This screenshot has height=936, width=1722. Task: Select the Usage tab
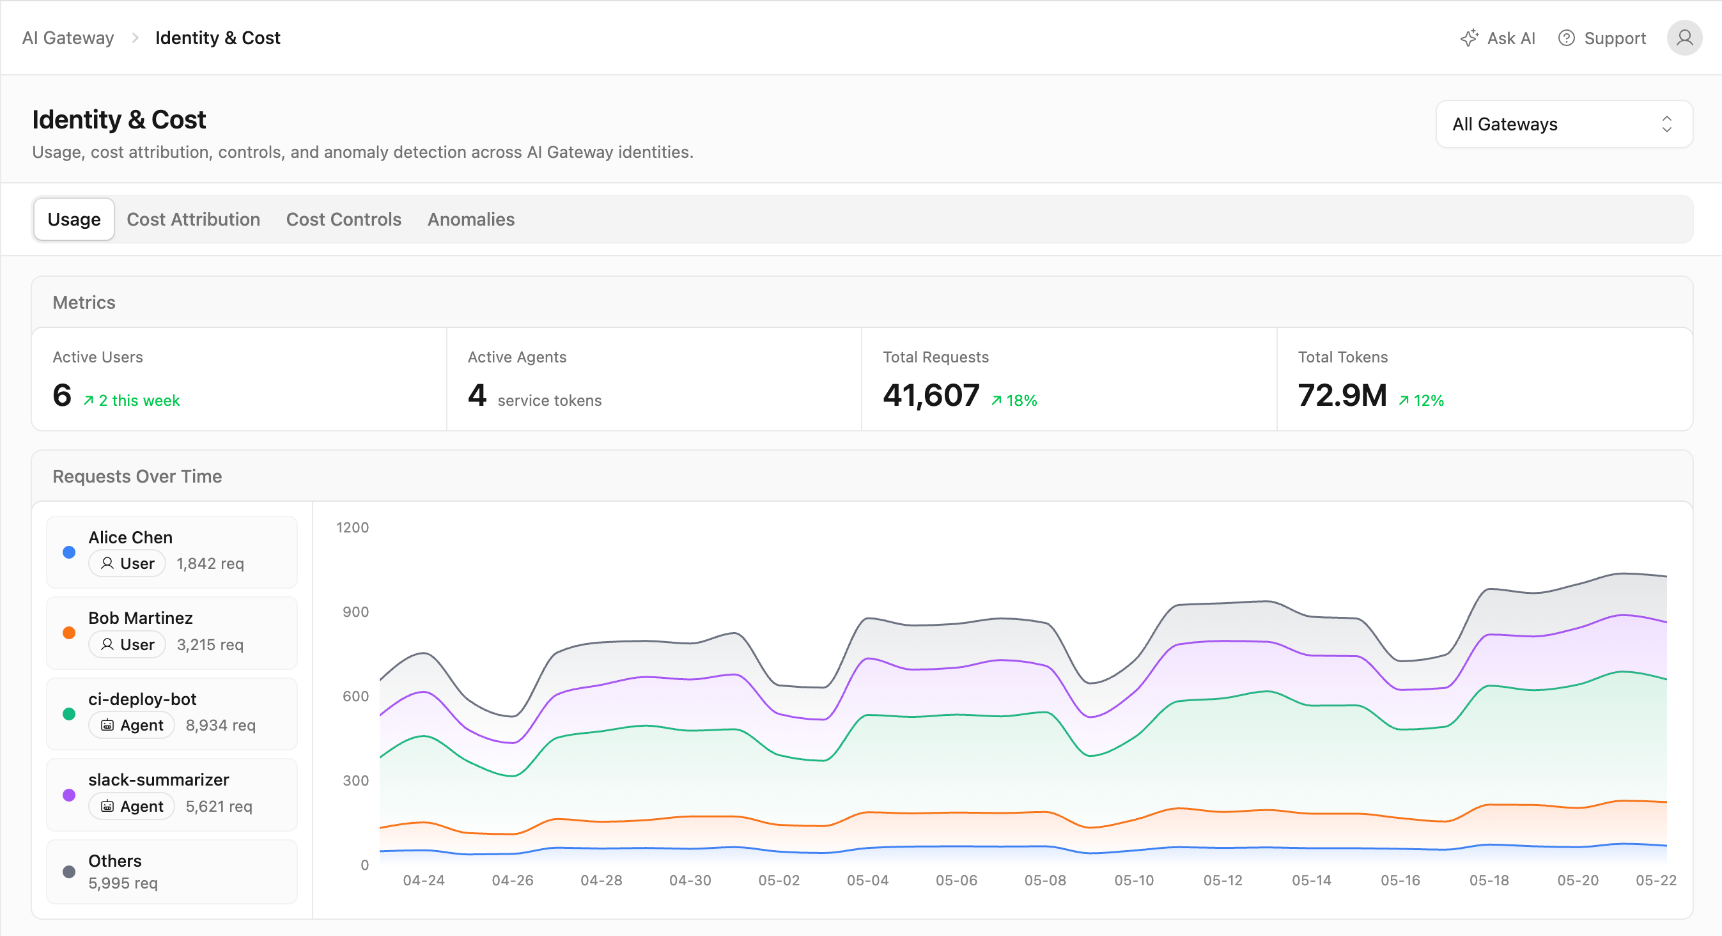tap(74, 219)
